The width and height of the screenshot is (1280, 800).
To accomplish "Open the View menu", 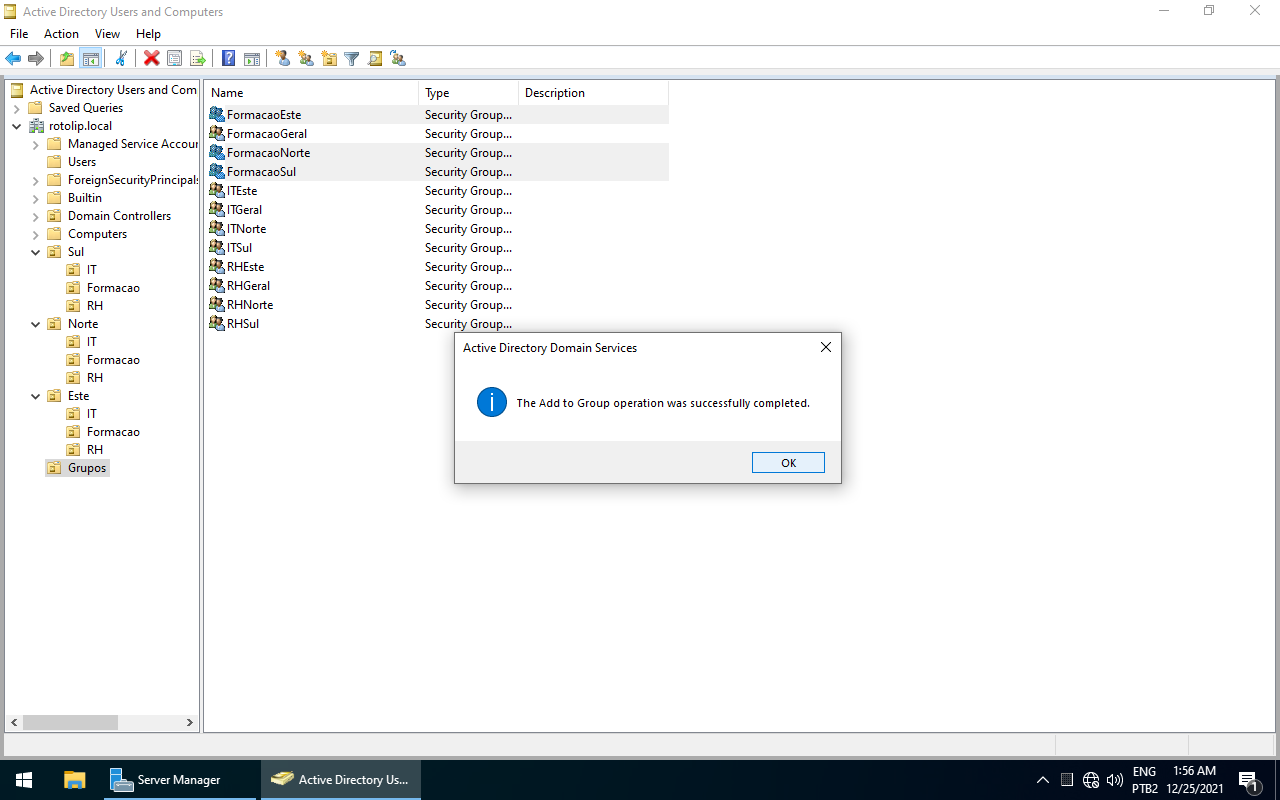I will [107, 34].
